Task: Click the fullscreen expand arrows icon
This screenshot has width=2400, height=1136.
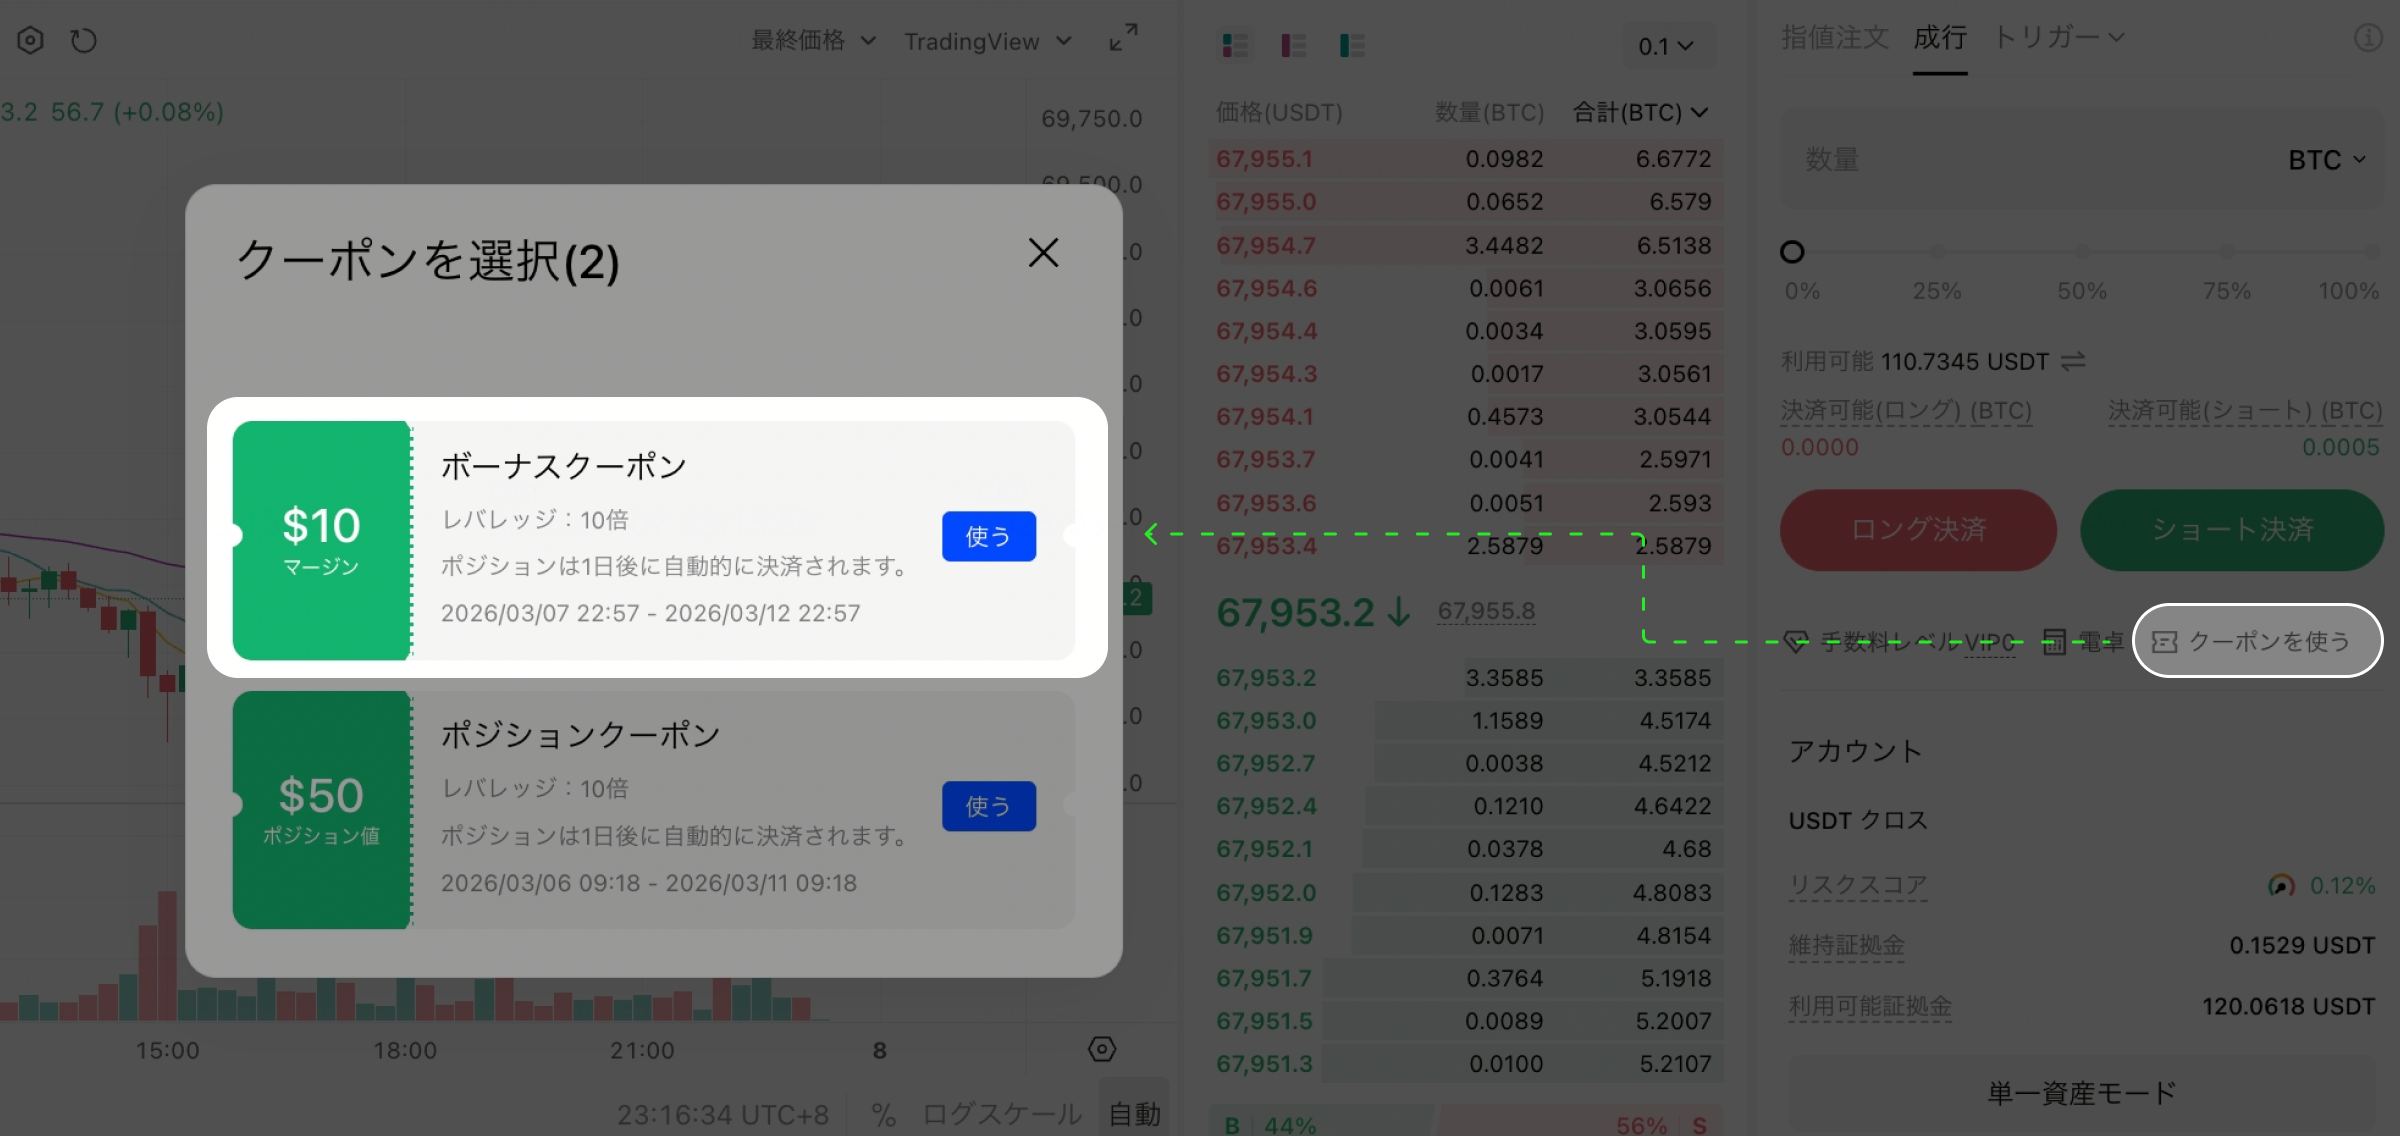Action: click(x=1122, y=38)
